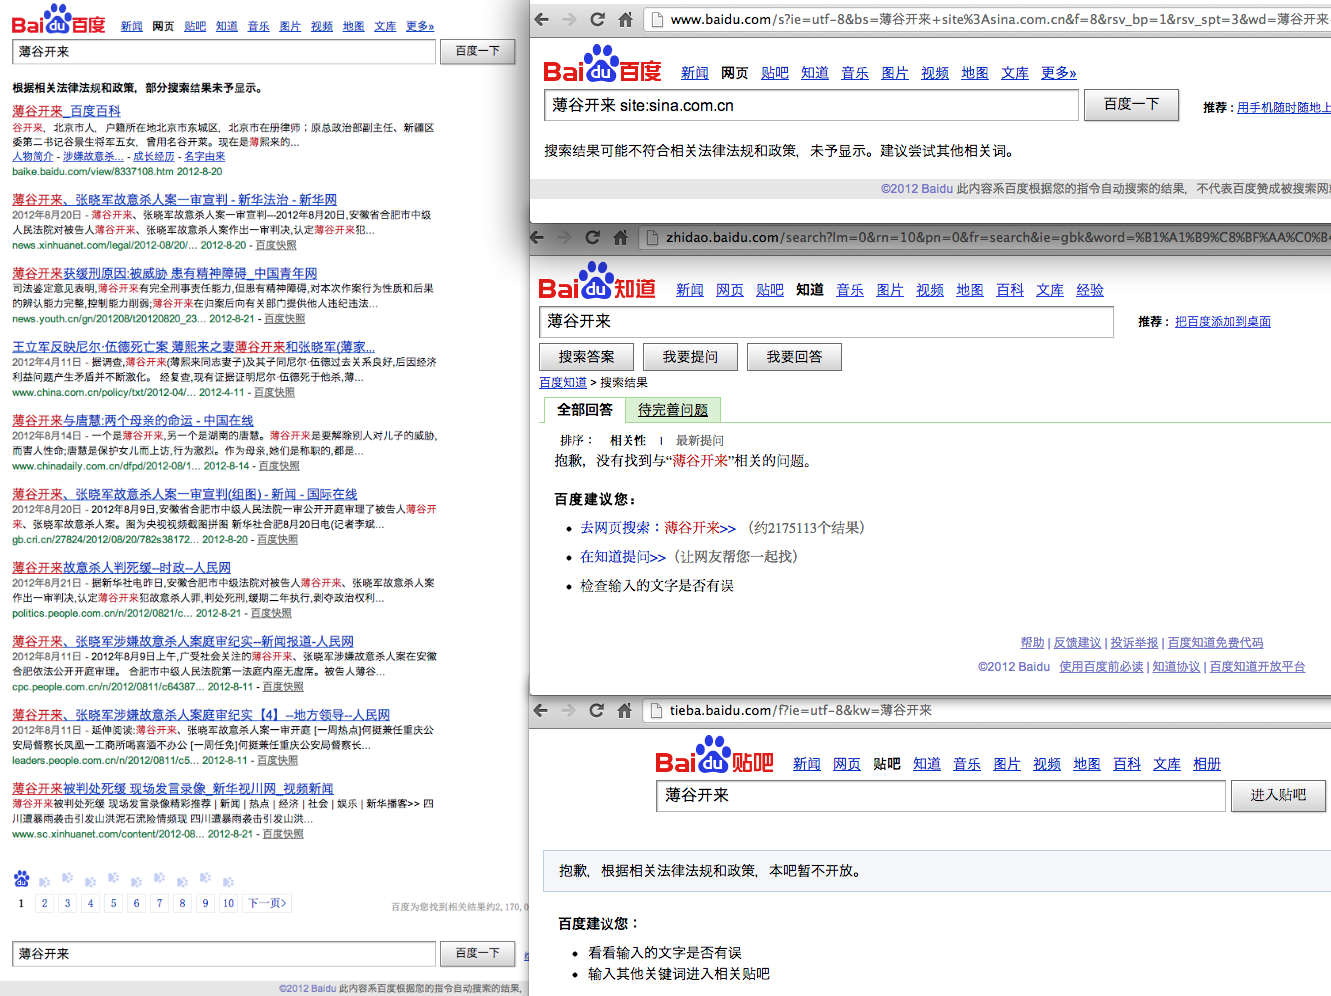Open the 人物简介 sub-link under the Baike result
Image resolution: width=1331 pixels, height=996 pixels.
33,157
